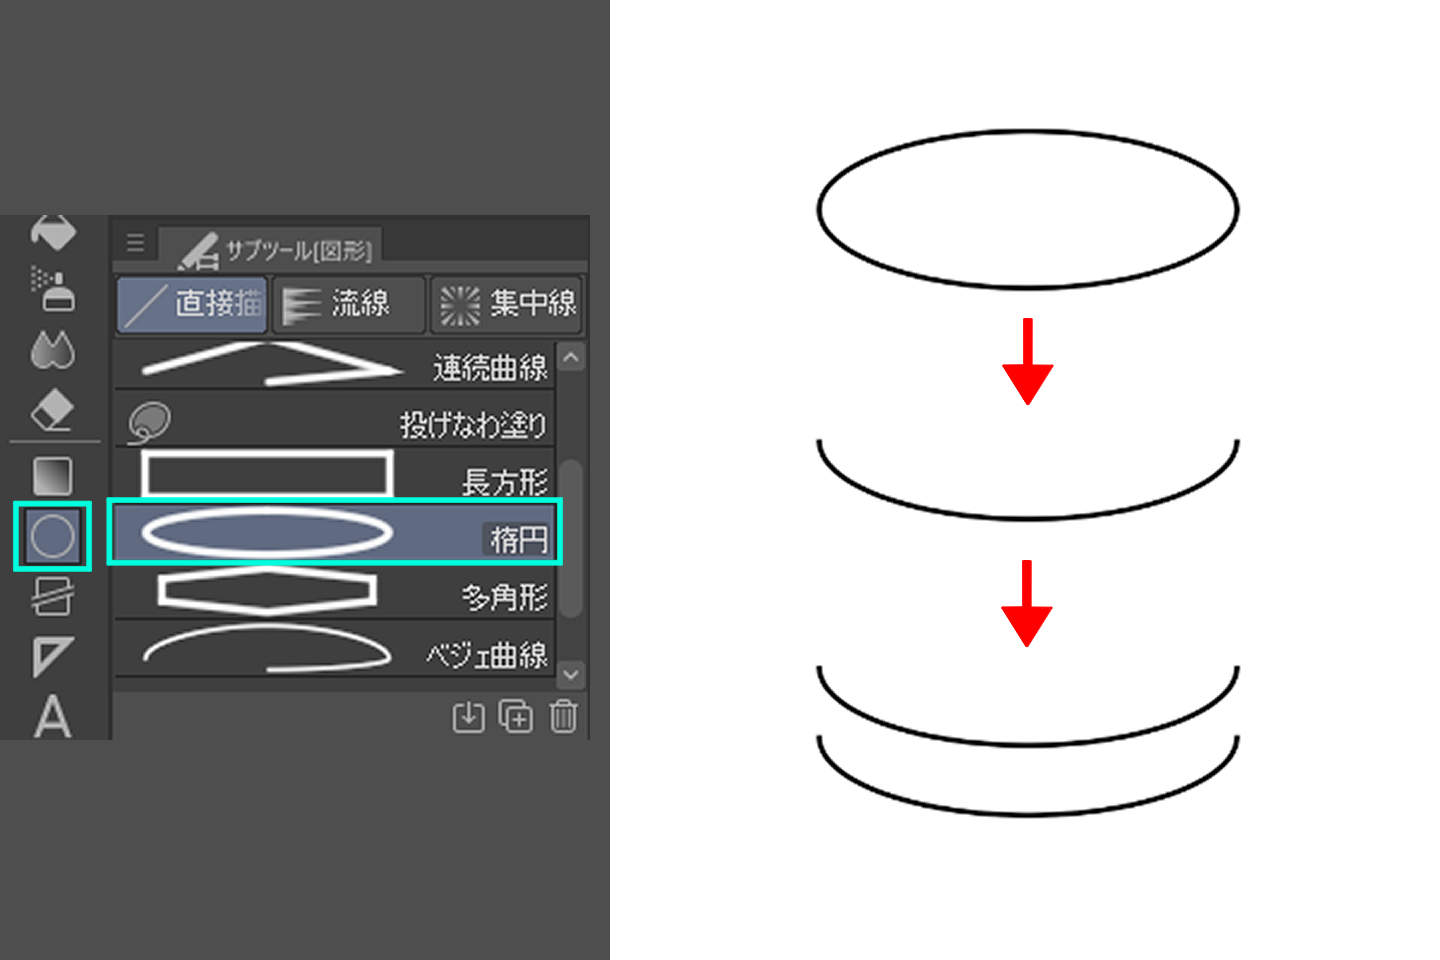Select the Eraser tool
Screen dimensions: 1440x960
pyautogui.click(x=53, y=410)
